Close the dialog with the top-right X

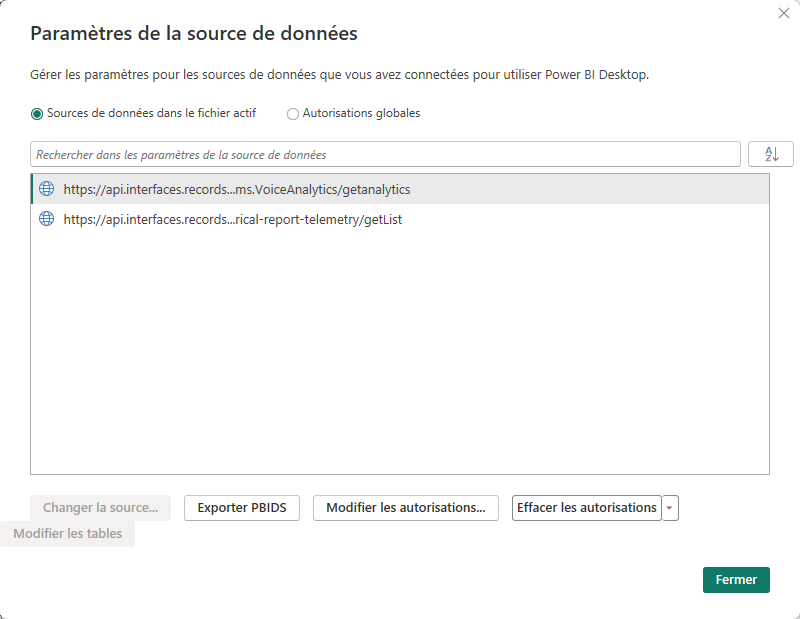(x=784, y=13)
